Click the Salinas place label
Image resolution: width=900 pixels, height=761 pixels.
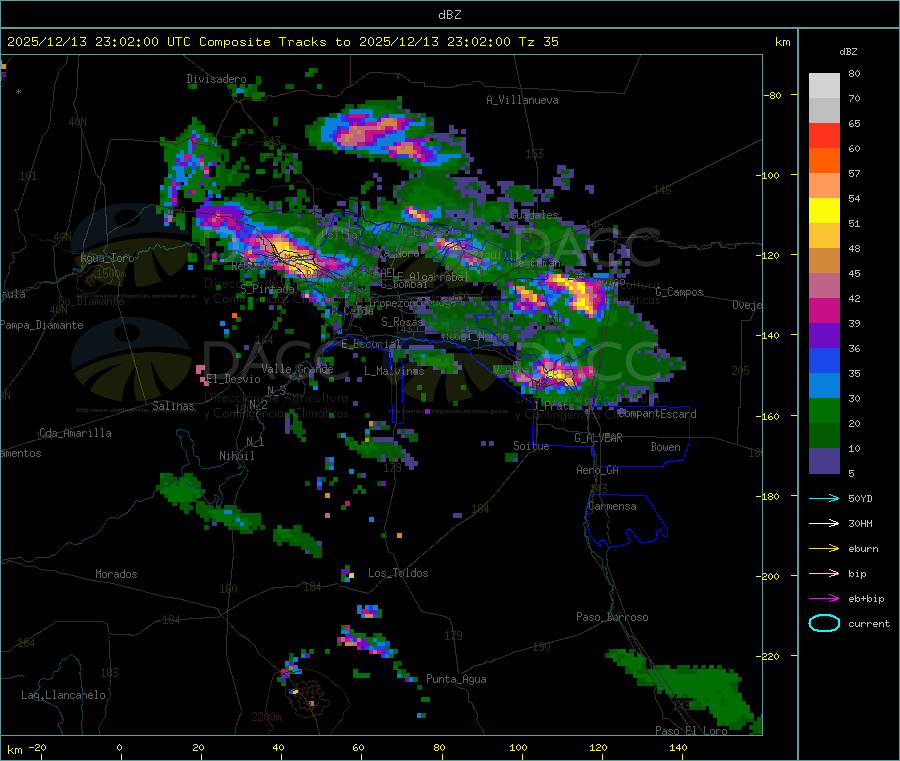[x=173, y=406]
